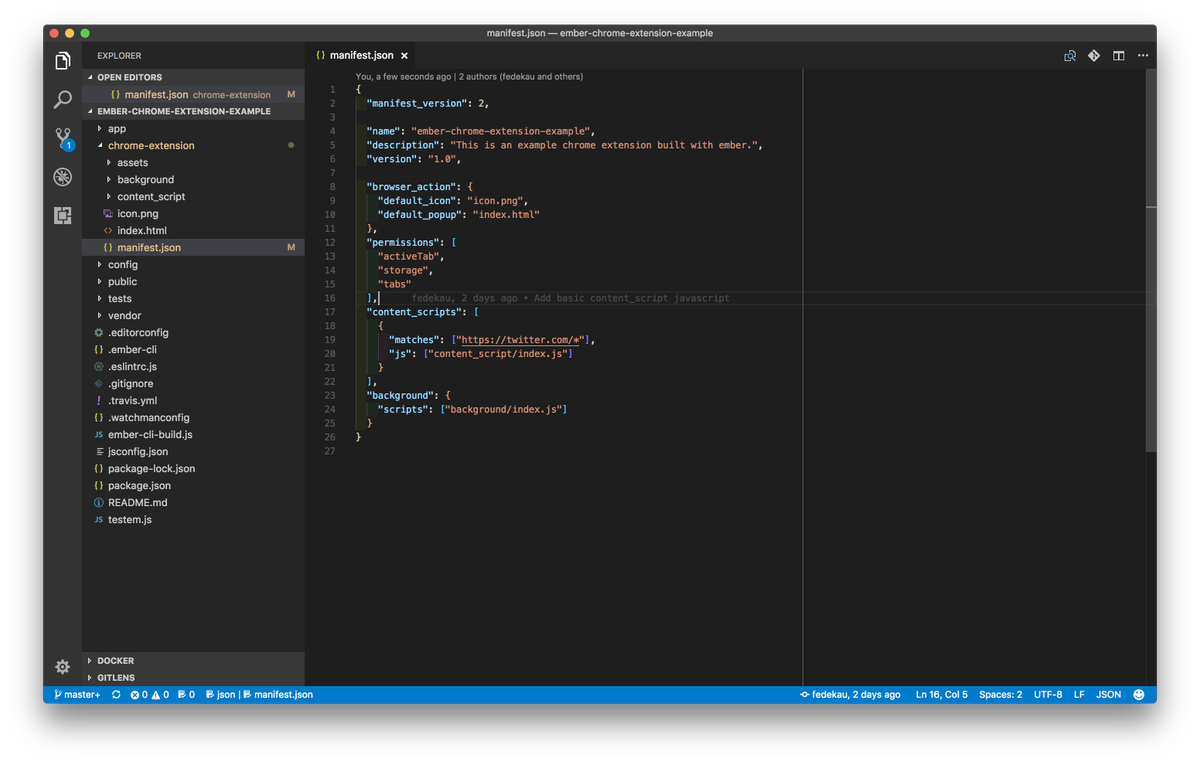Open the jsconfig.json file
Viewport: 1200px width, 765px height.
pos(193,452)
